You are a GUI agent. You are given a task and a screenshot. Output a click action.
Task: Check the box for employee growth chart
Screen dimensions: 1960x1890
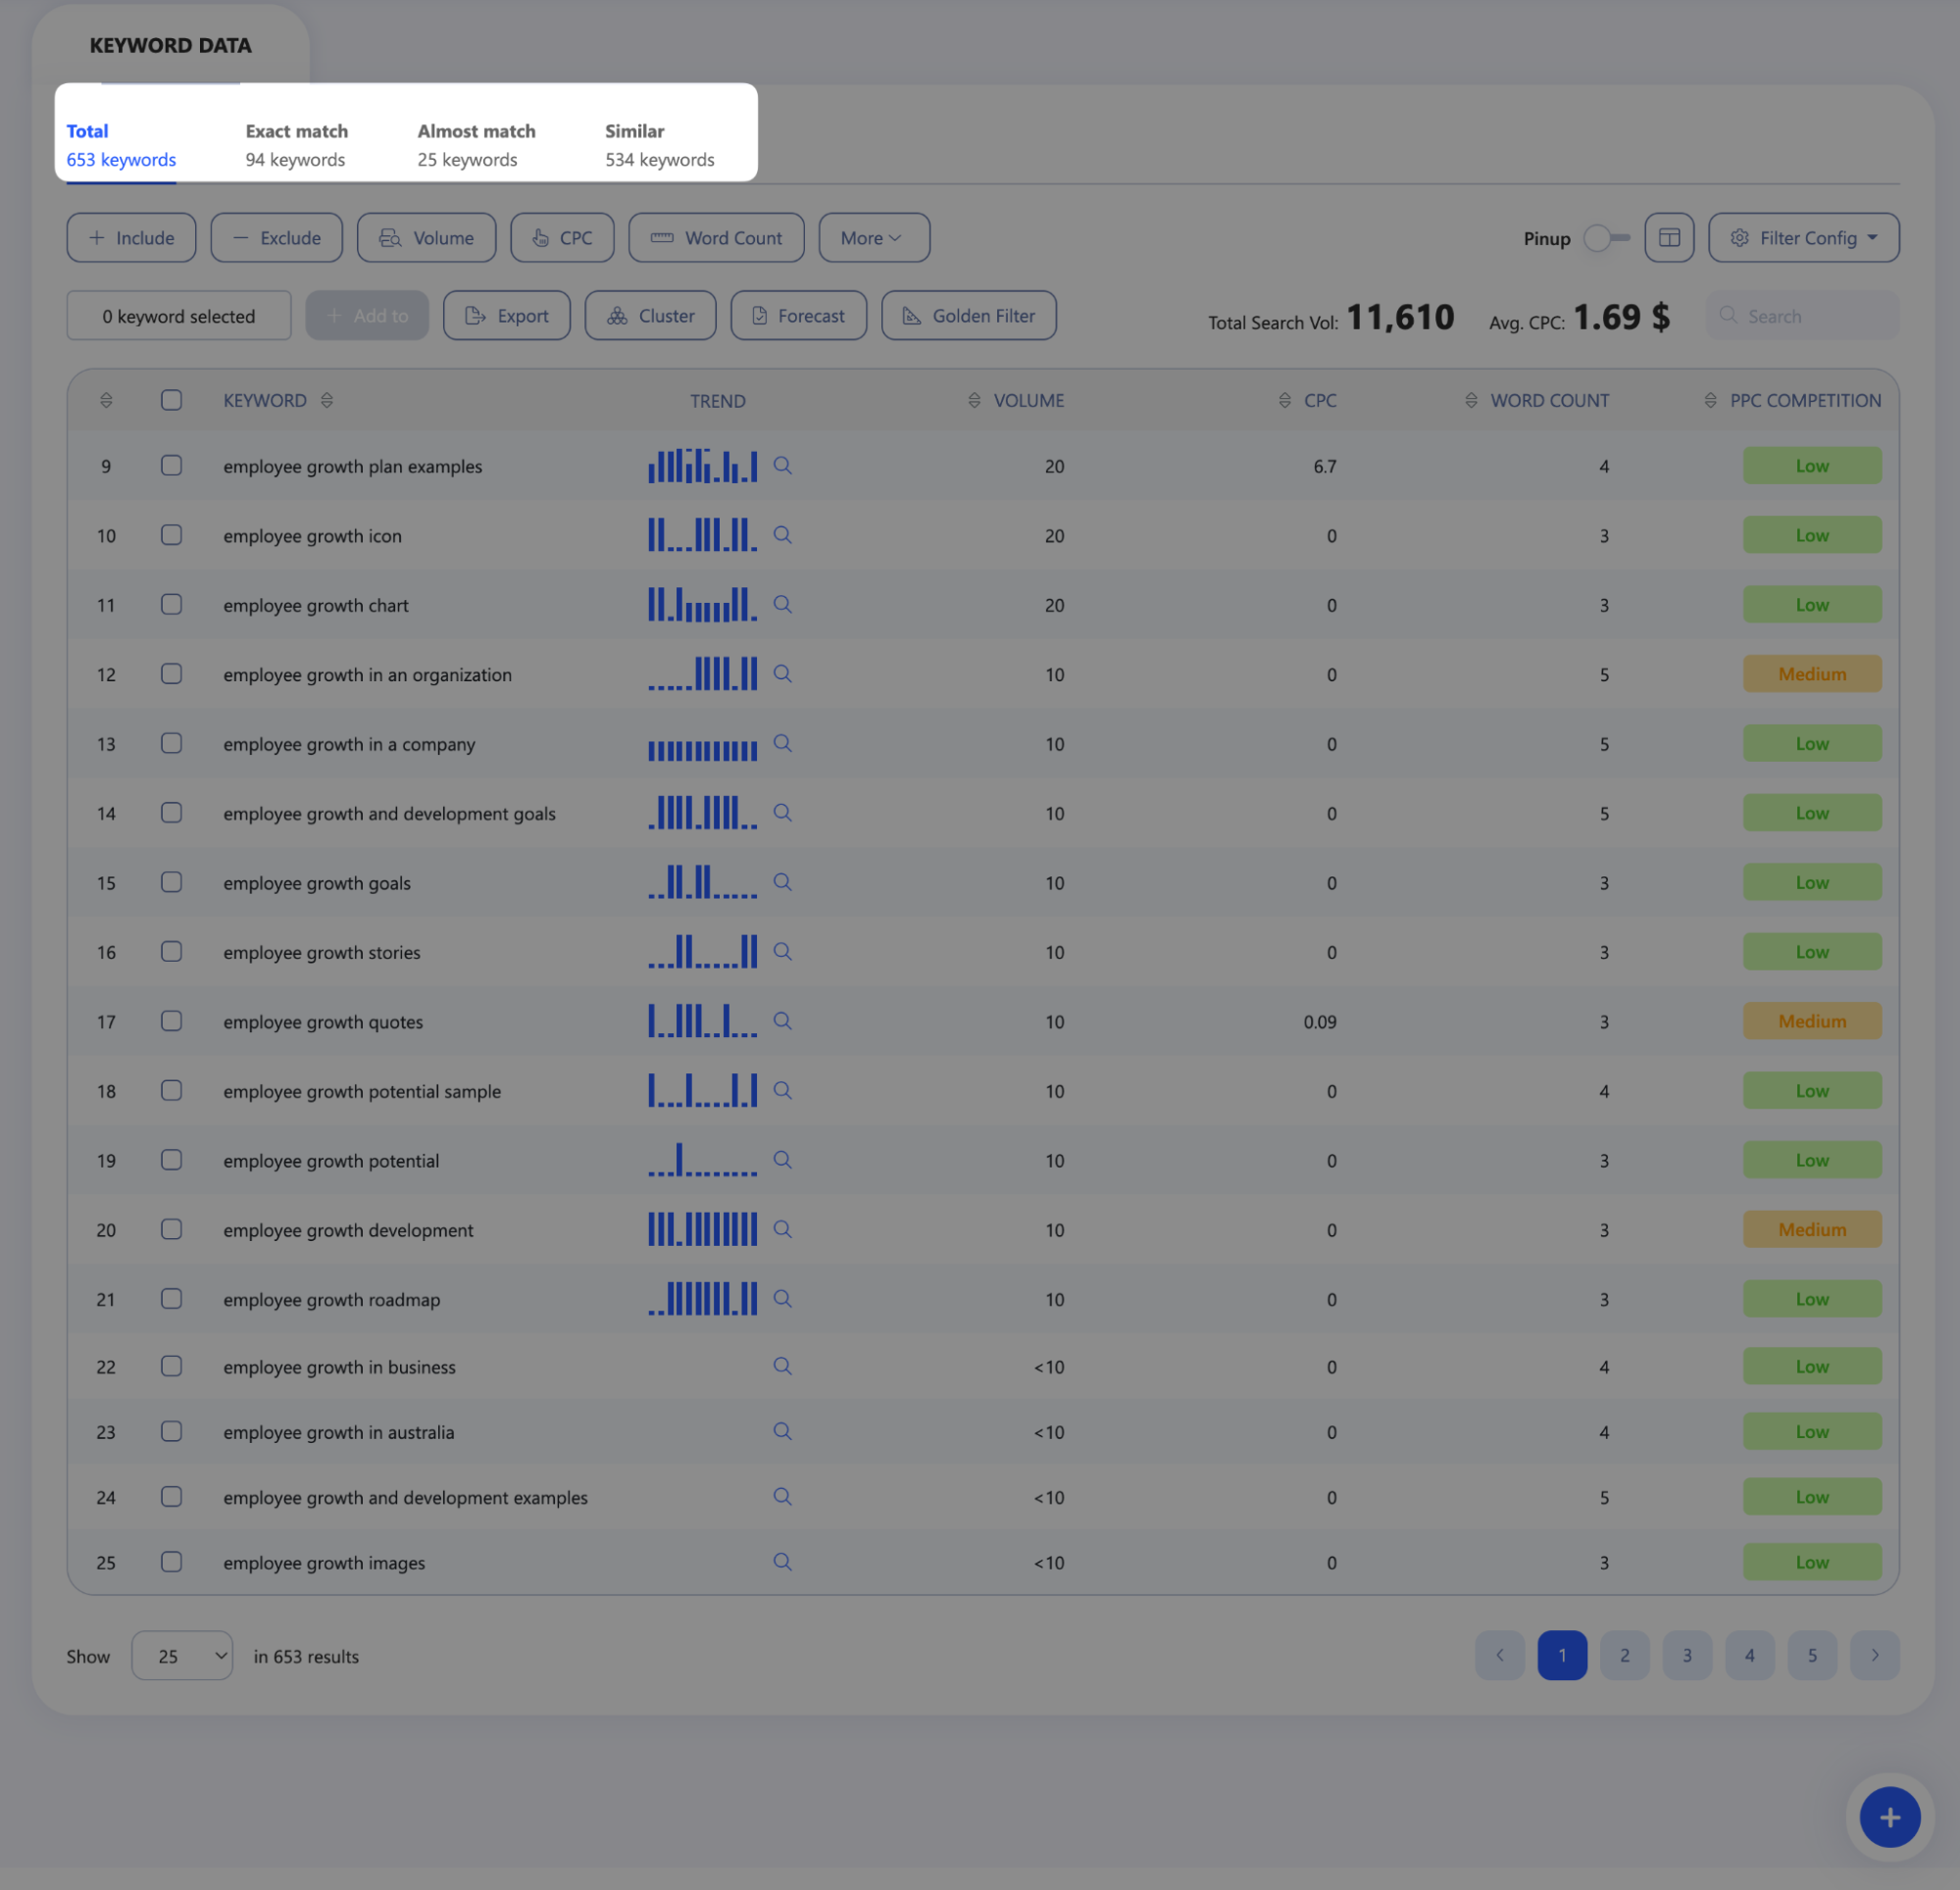[x=171, y=604]
